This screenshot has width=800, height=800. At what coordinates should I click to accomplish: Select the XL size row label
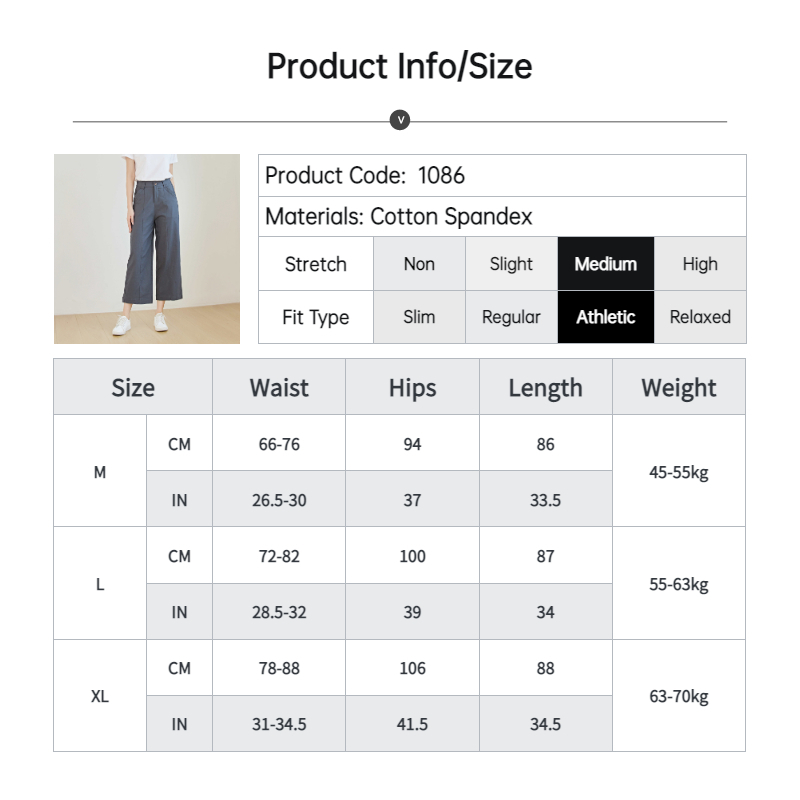pos(100,695)
